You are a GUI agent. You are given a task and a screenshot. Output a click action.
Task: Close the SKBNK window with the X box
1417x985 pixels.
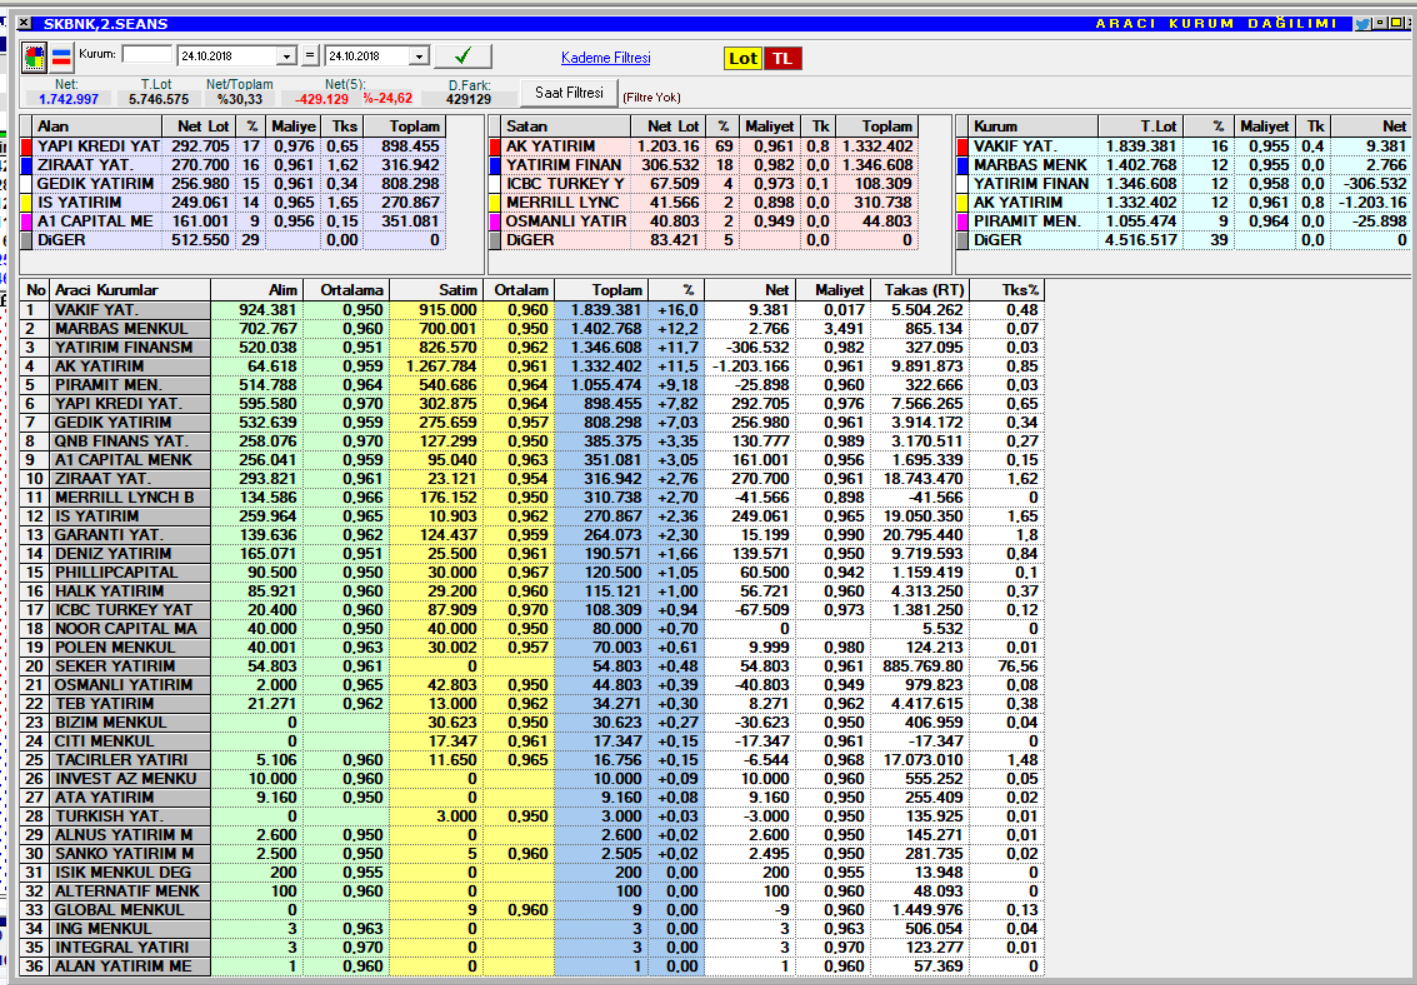(24, 23)
